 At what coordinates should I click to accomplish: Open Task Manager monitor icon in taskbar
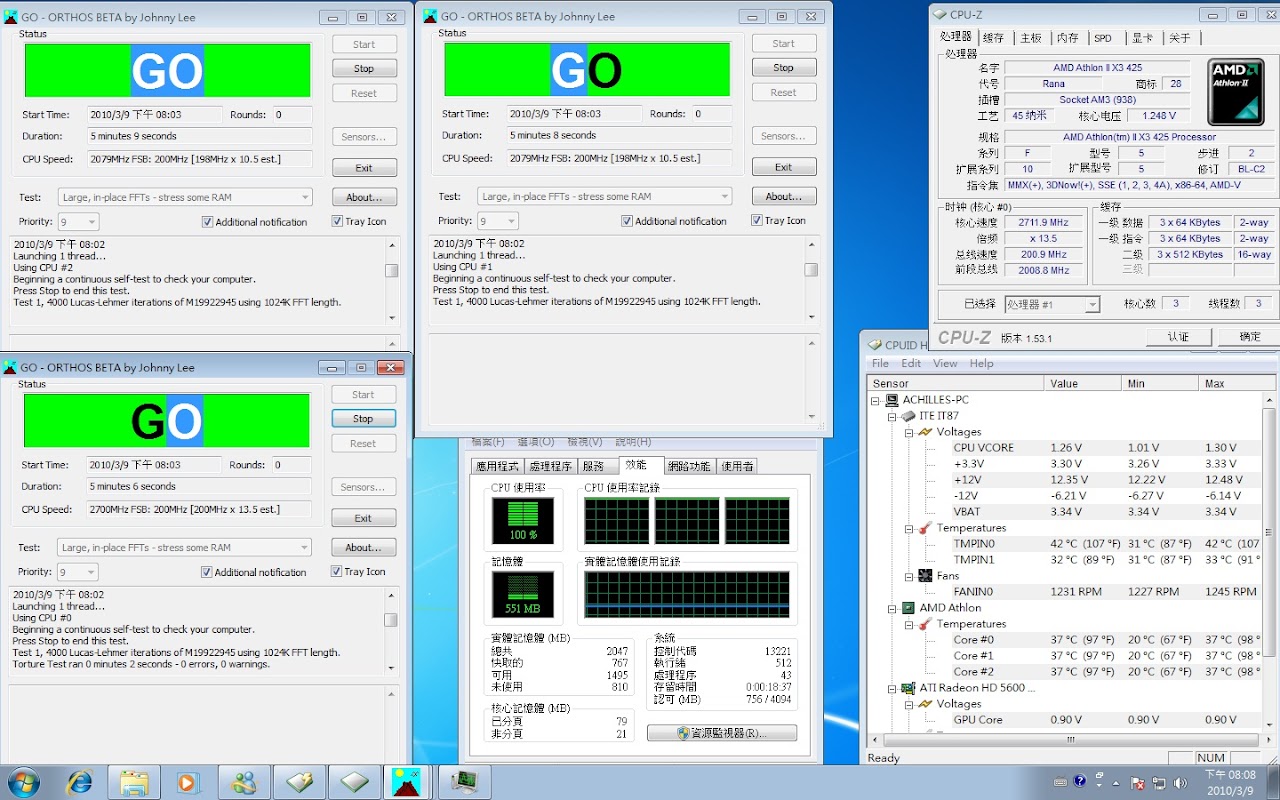coord(463,781)
